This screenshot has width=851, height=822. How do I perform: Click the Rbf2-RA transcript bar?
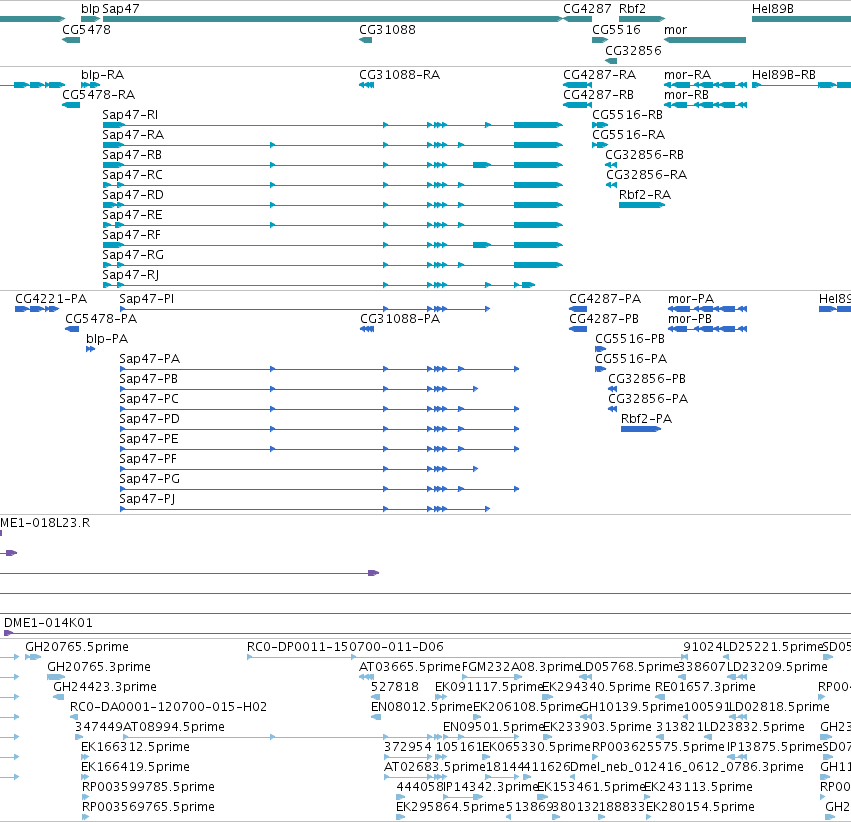coord(642,205)
